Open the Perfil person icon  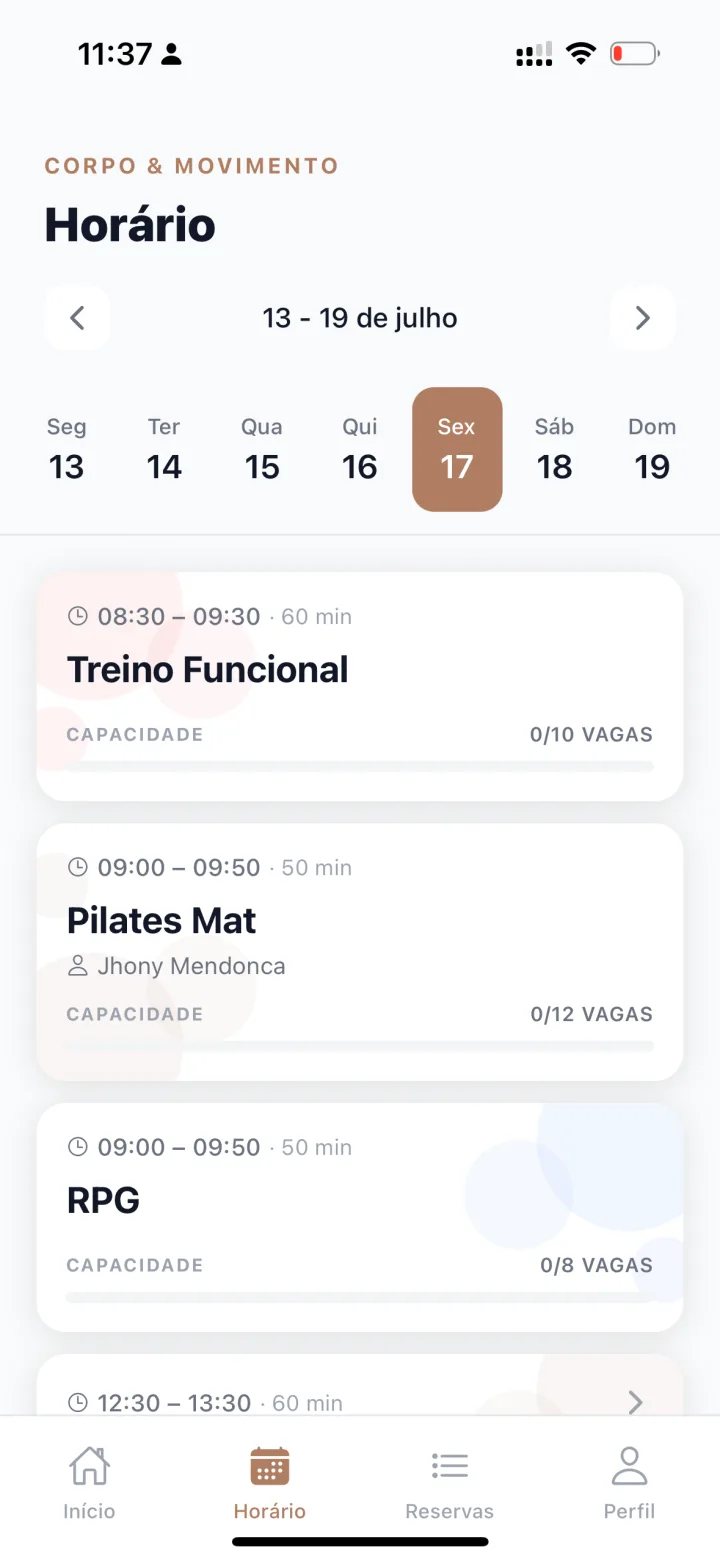tap(629, 1466)
